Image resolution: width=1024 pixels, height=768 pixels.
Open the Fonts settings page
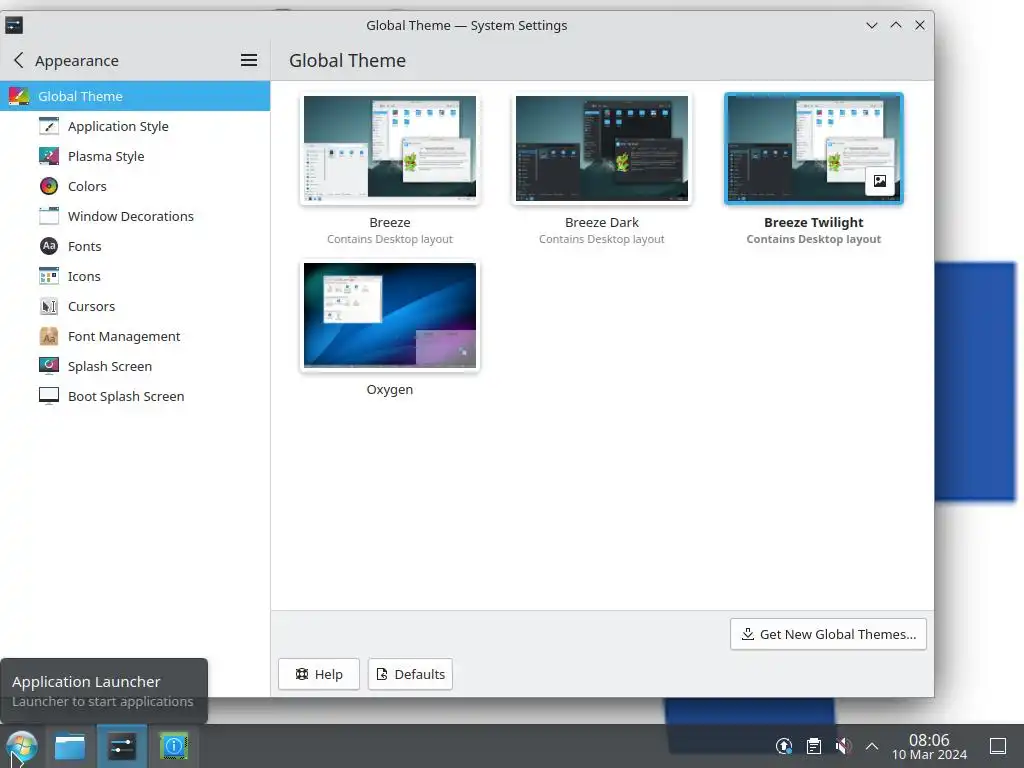point(135,246)
